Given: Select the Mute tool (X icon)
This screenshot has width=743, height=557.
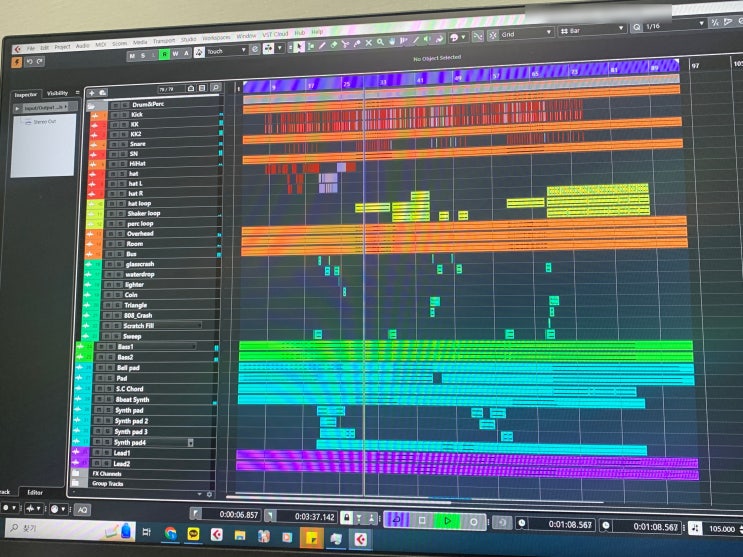Looking at the screenshot, I should tap(368, 43).
